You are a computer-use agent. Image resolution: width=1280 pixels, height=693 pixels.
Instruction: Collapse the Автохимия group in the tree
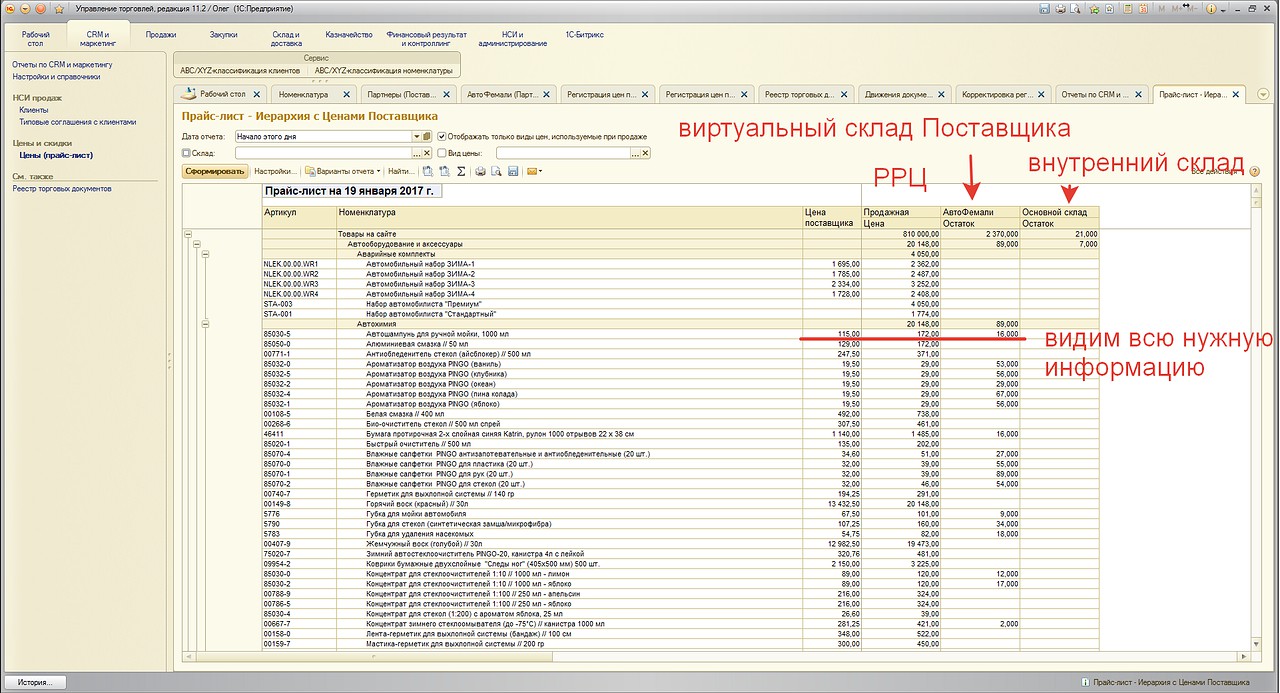[x=207, y=324]
